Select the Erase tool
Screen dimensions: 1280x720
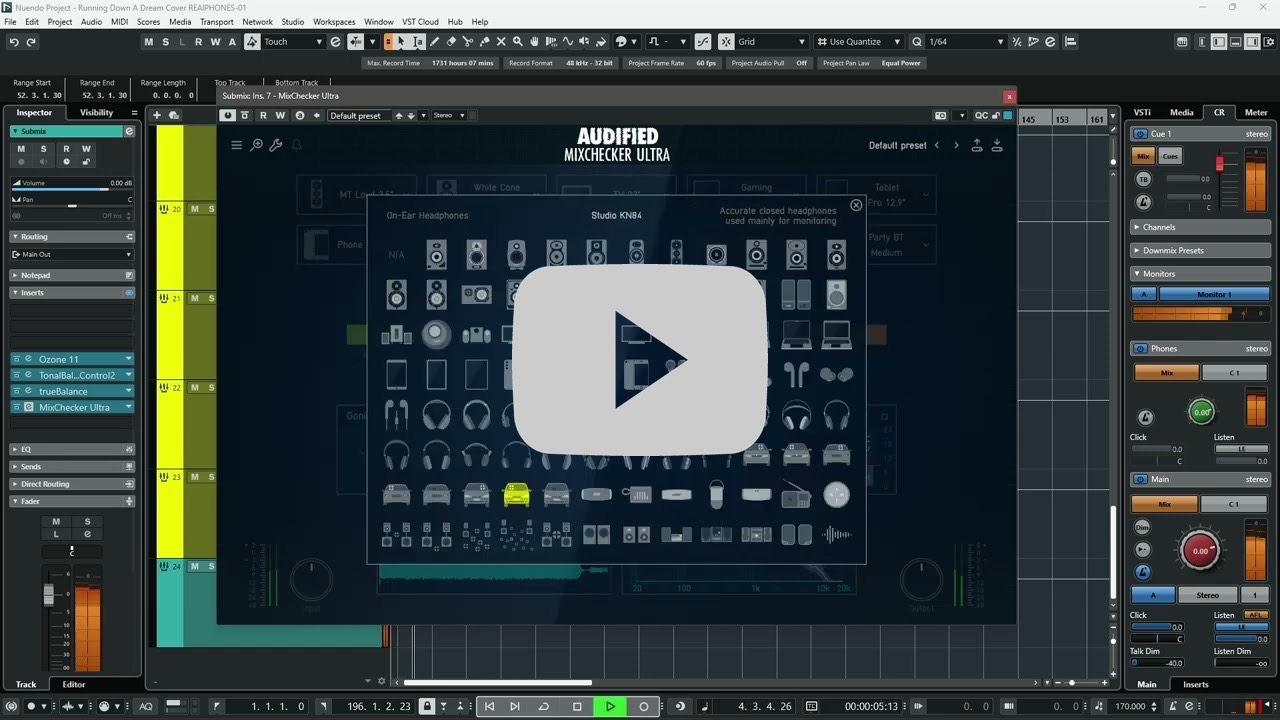point(451,42)
